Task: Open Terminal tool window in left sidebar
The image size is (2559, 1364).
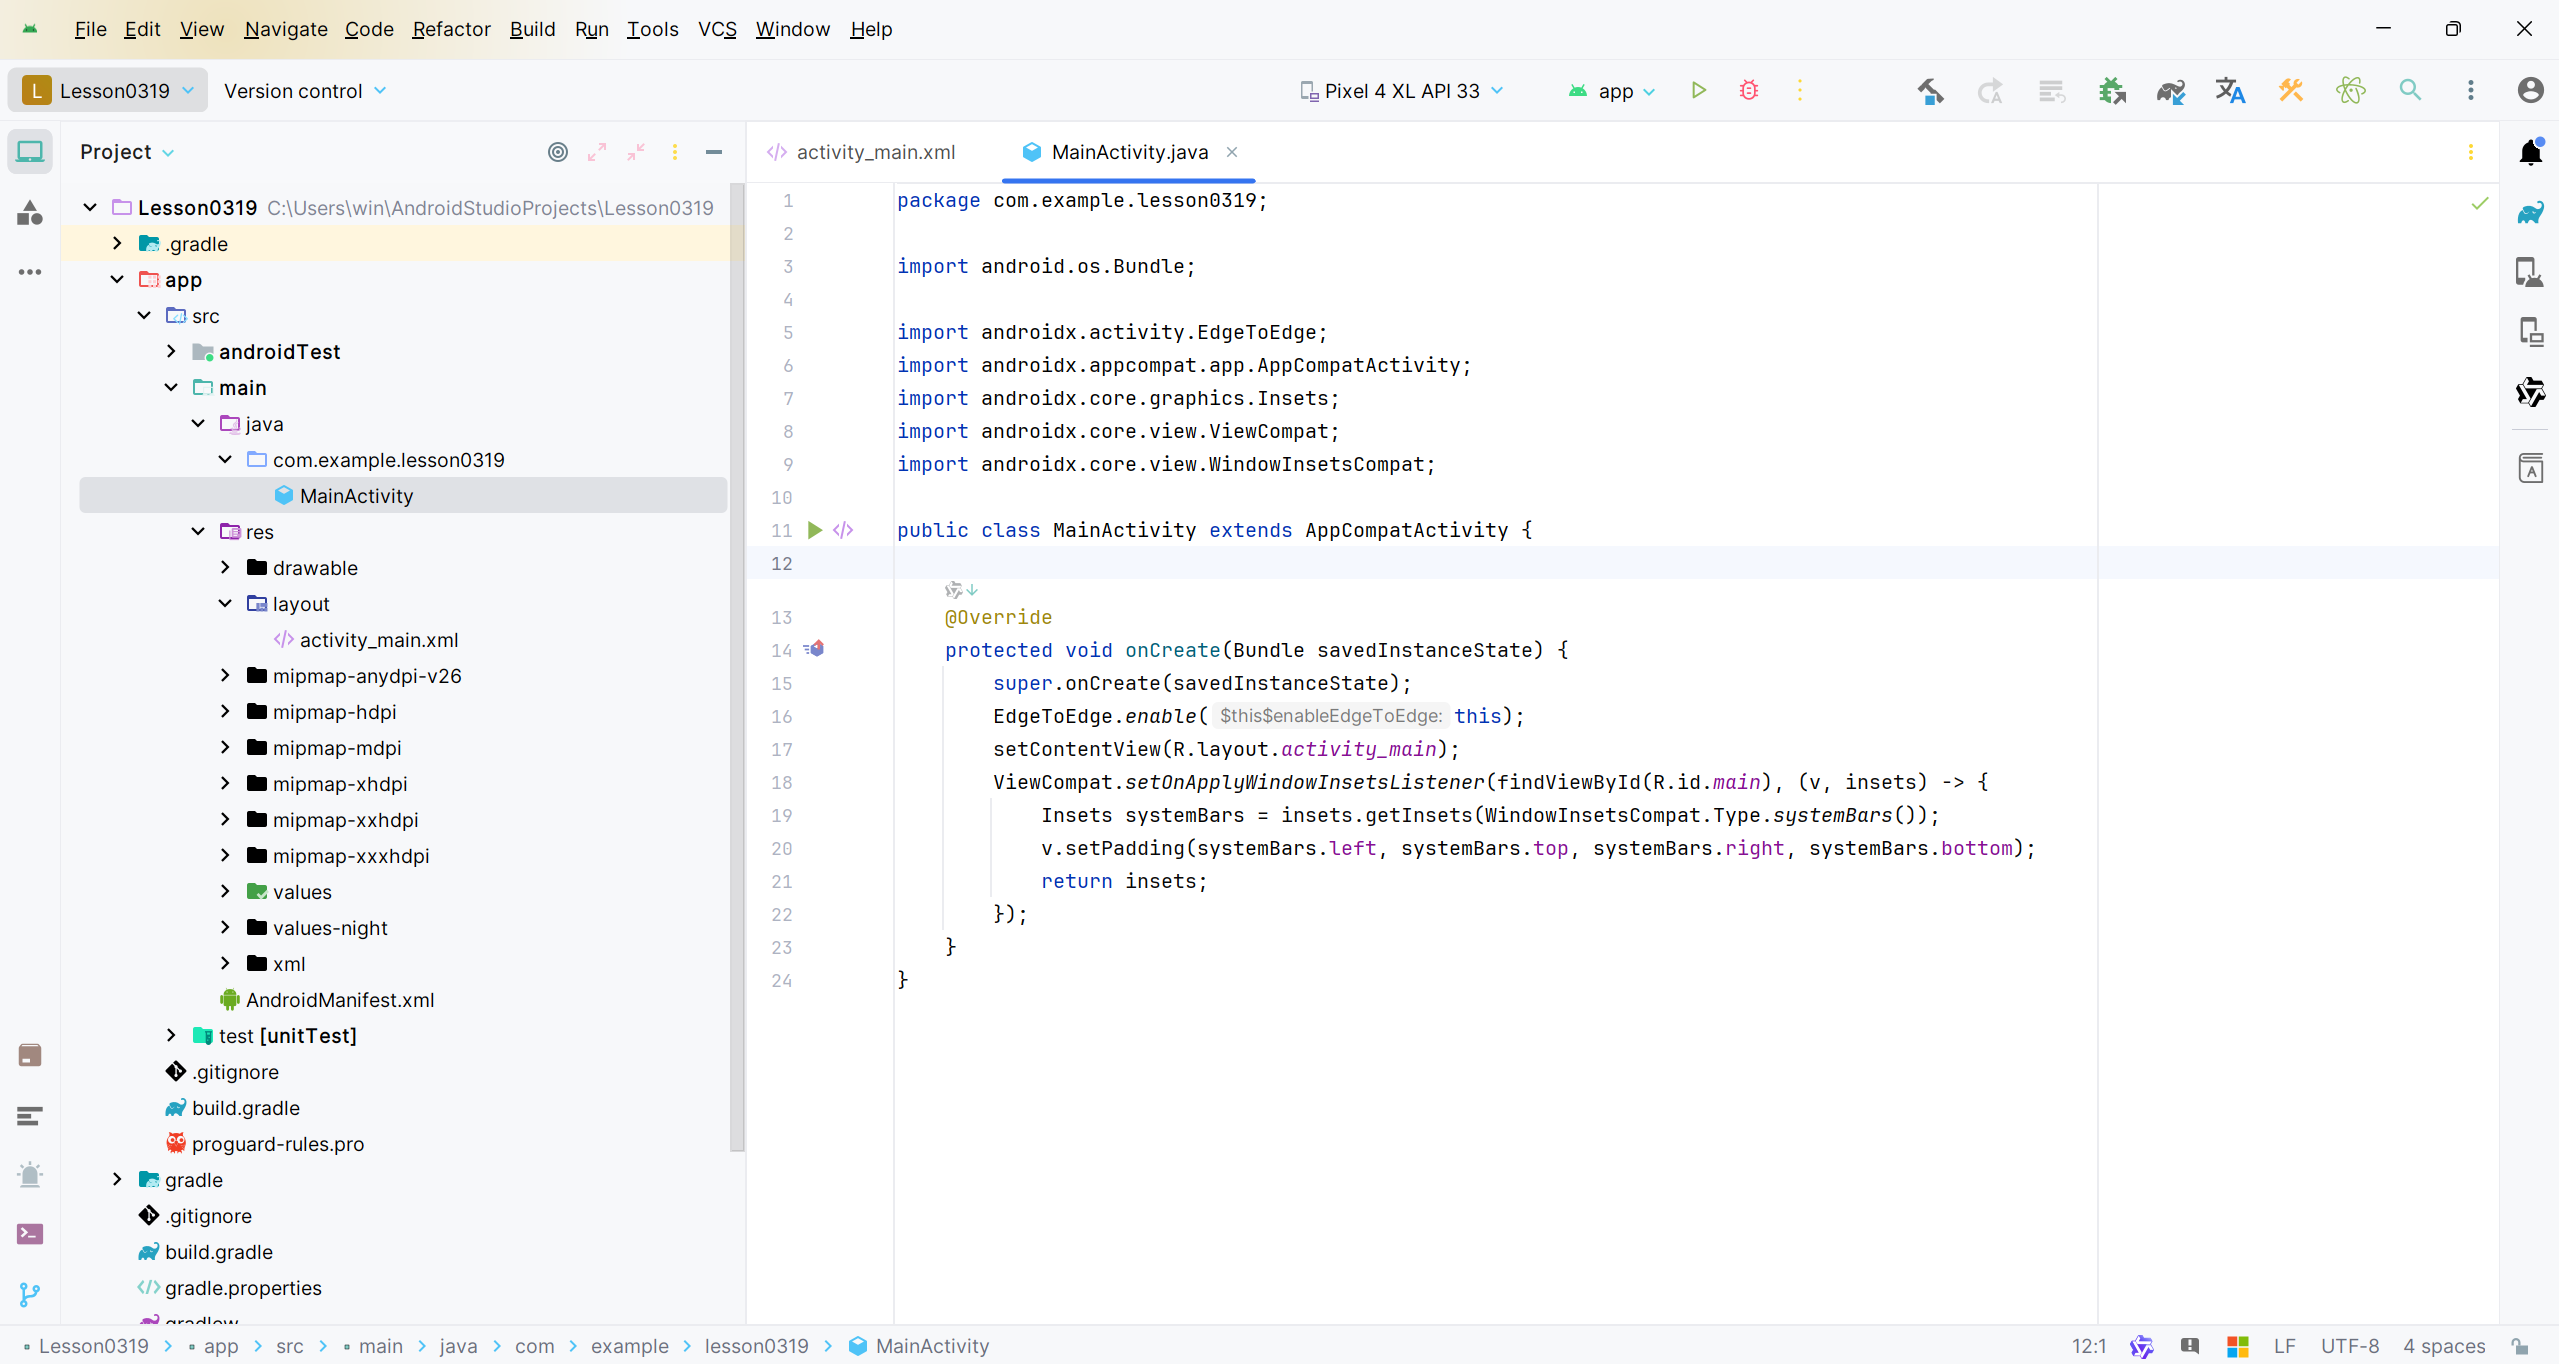Action: pos(30,1234)
